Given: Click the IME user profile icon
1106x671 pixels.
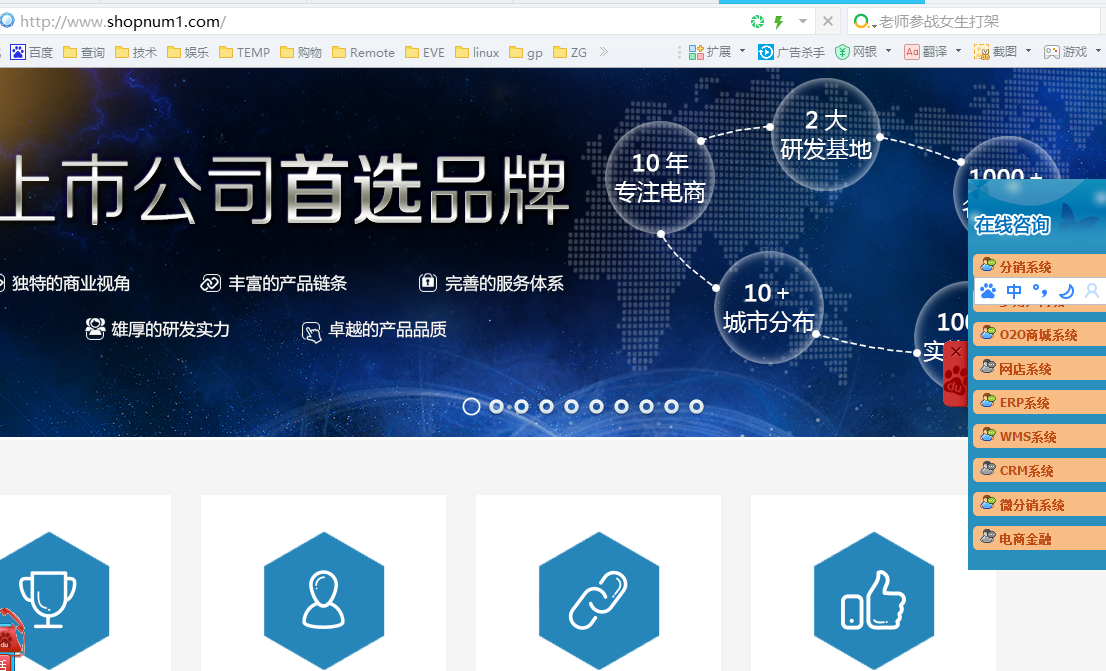Looking at the screenshot, I should click(x=1092, y=291).
